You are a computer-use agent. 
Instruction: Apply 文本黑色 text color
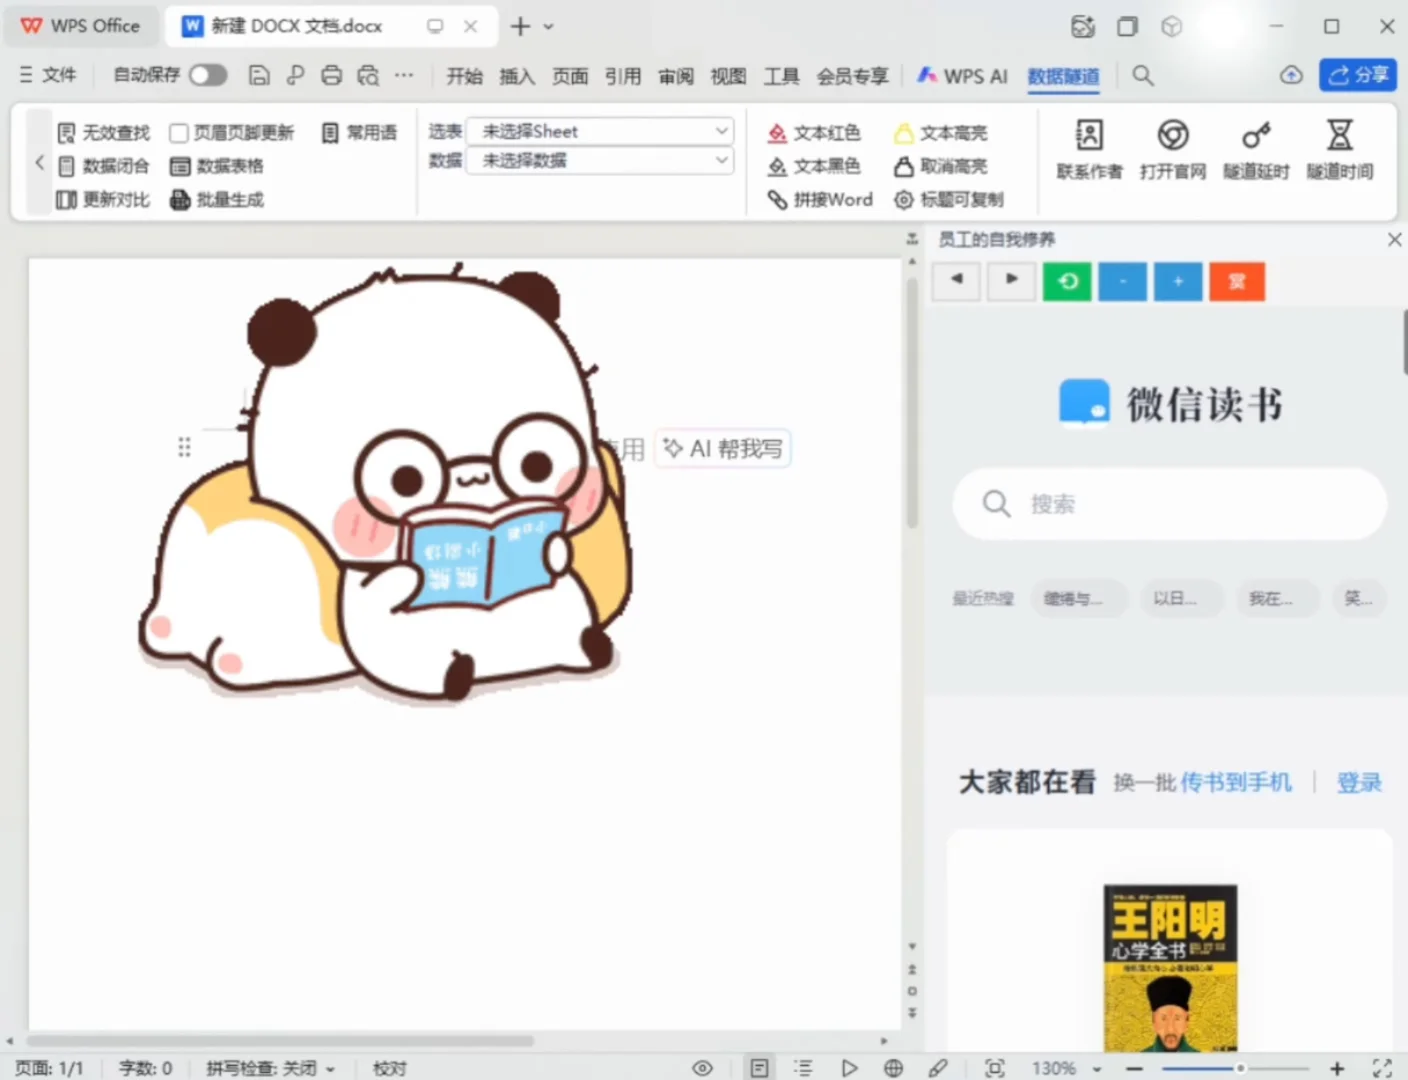click(814, 166)
